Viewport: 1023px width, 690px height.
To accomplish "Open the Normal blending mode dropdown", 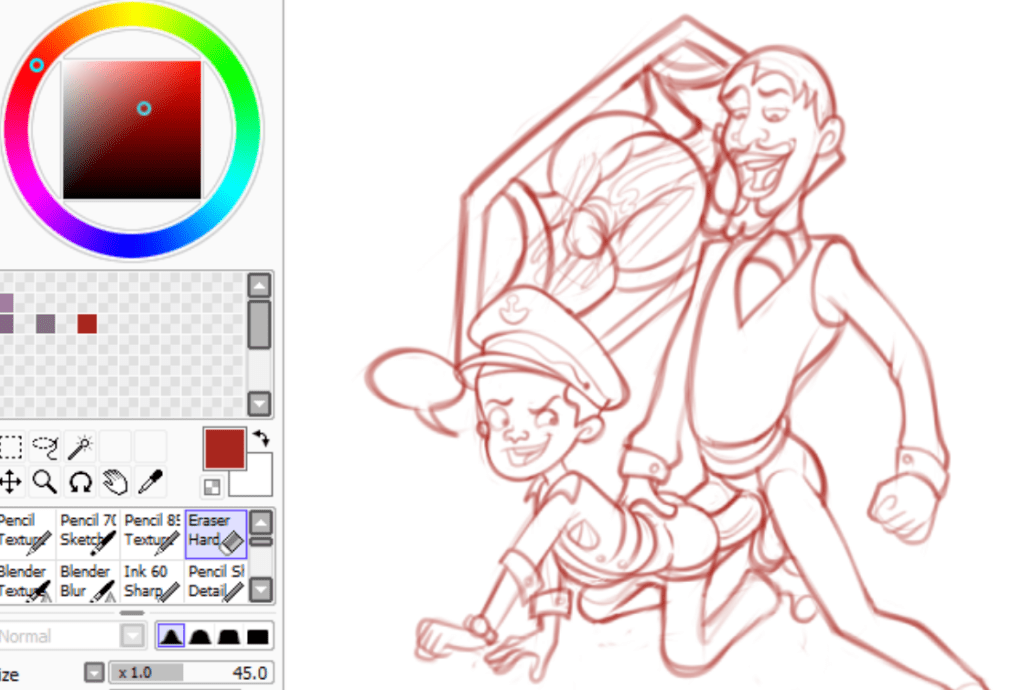I will [132, 636].
